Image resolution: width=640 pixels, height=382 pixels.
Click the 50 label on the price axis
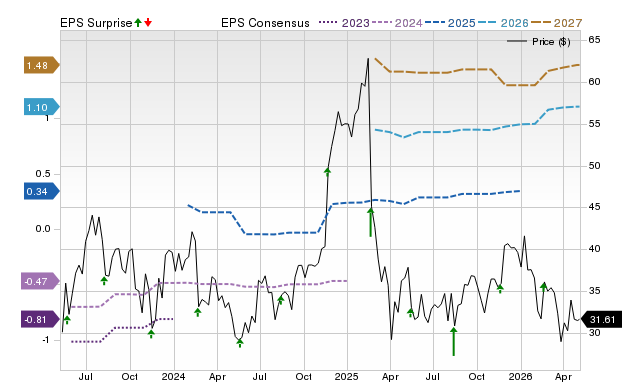point(594,166)
